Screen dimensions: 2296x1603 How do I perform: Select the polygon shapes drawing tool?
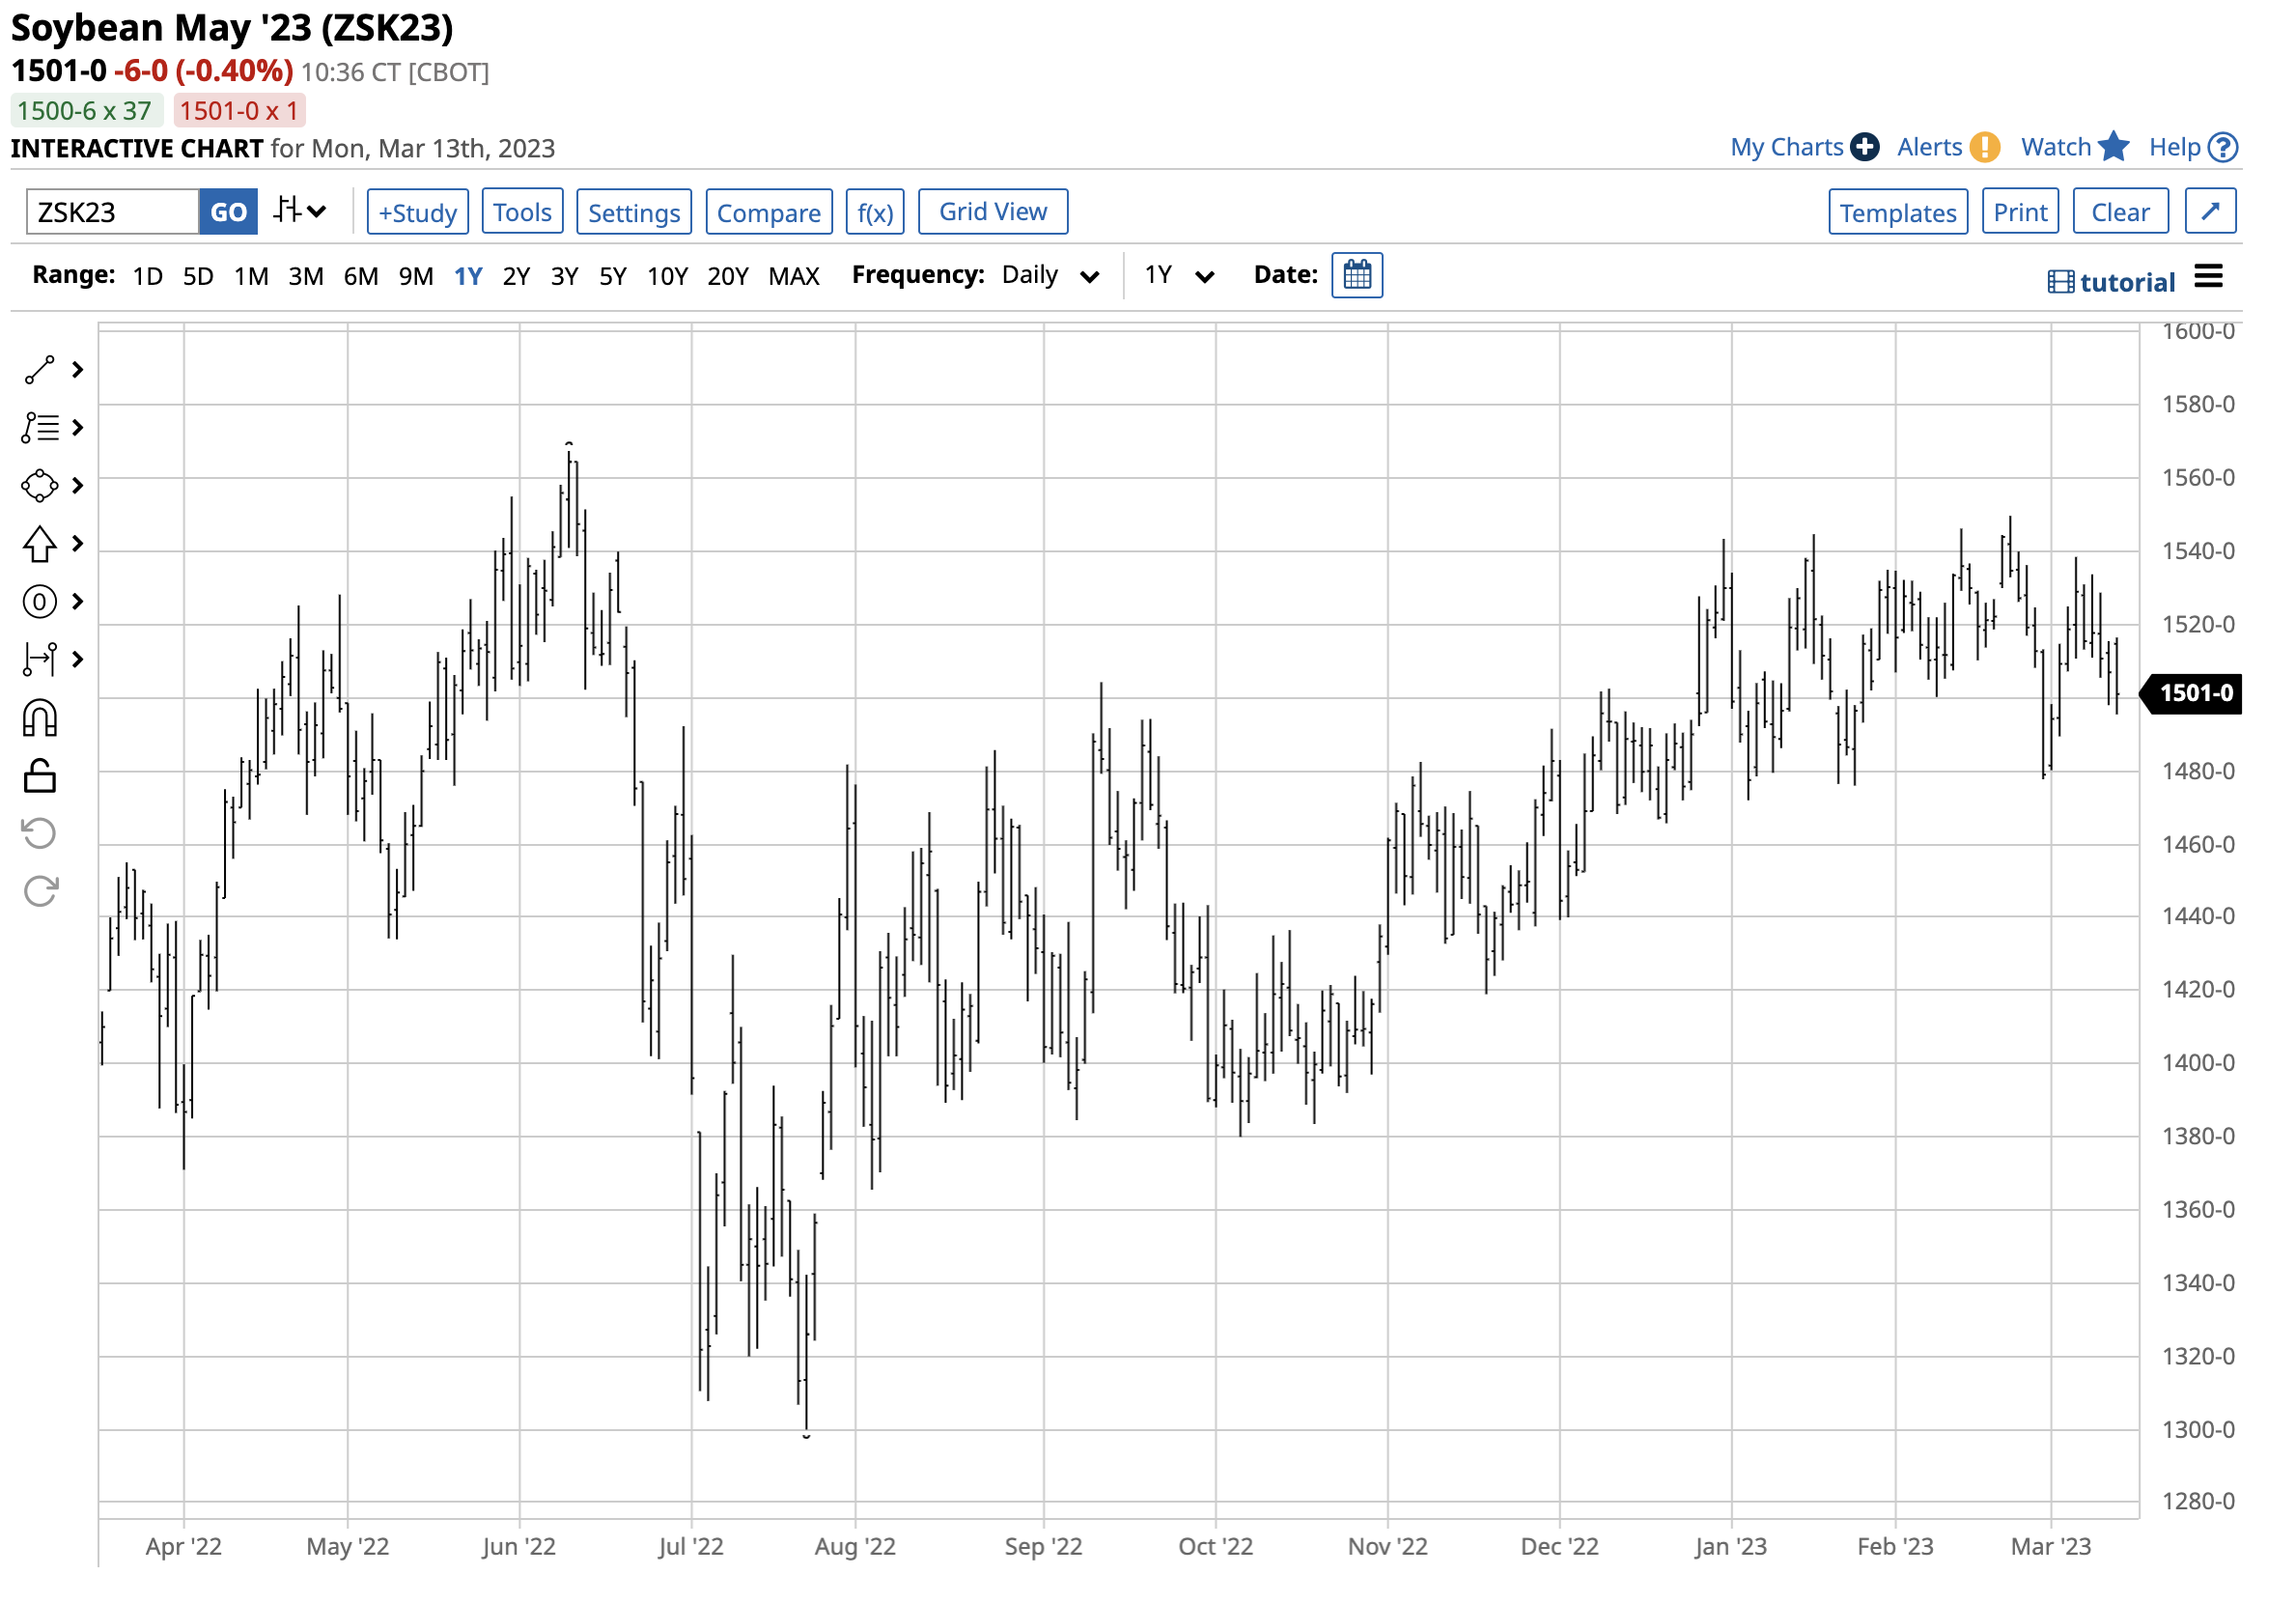coord(40,486)
